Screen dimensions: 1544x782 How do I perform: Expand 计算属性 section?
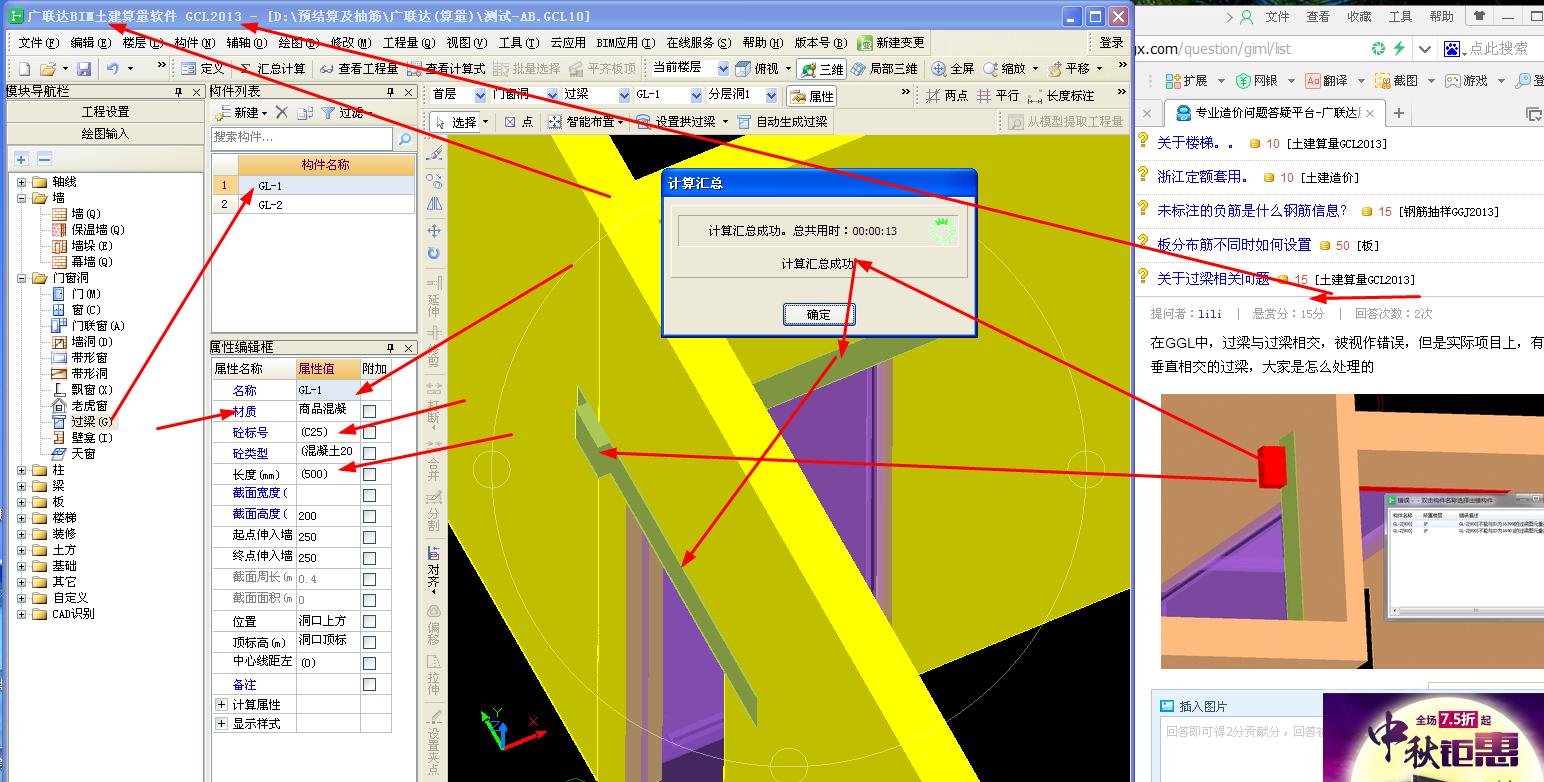coord(222,705)
